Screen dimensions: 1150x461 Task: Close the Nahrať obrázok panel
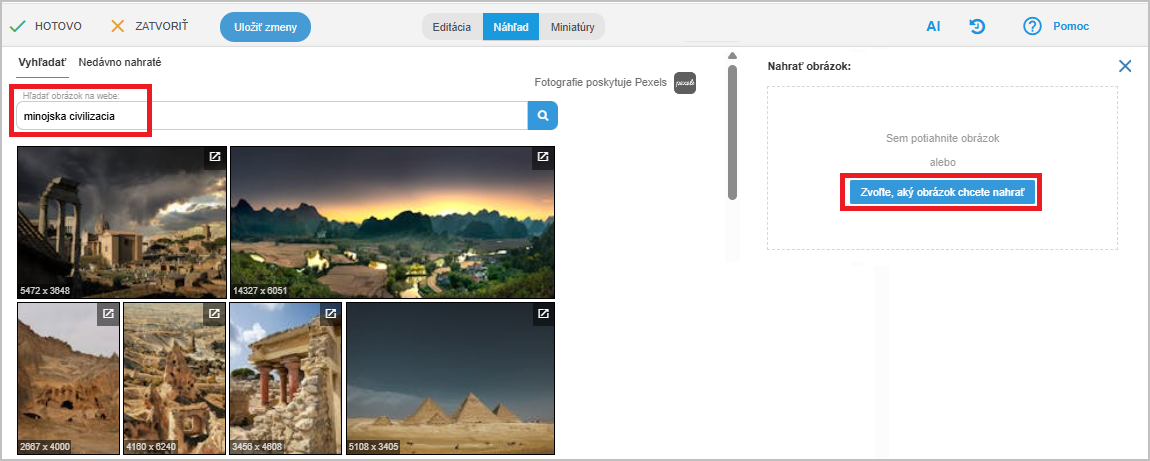point(1125,66)
